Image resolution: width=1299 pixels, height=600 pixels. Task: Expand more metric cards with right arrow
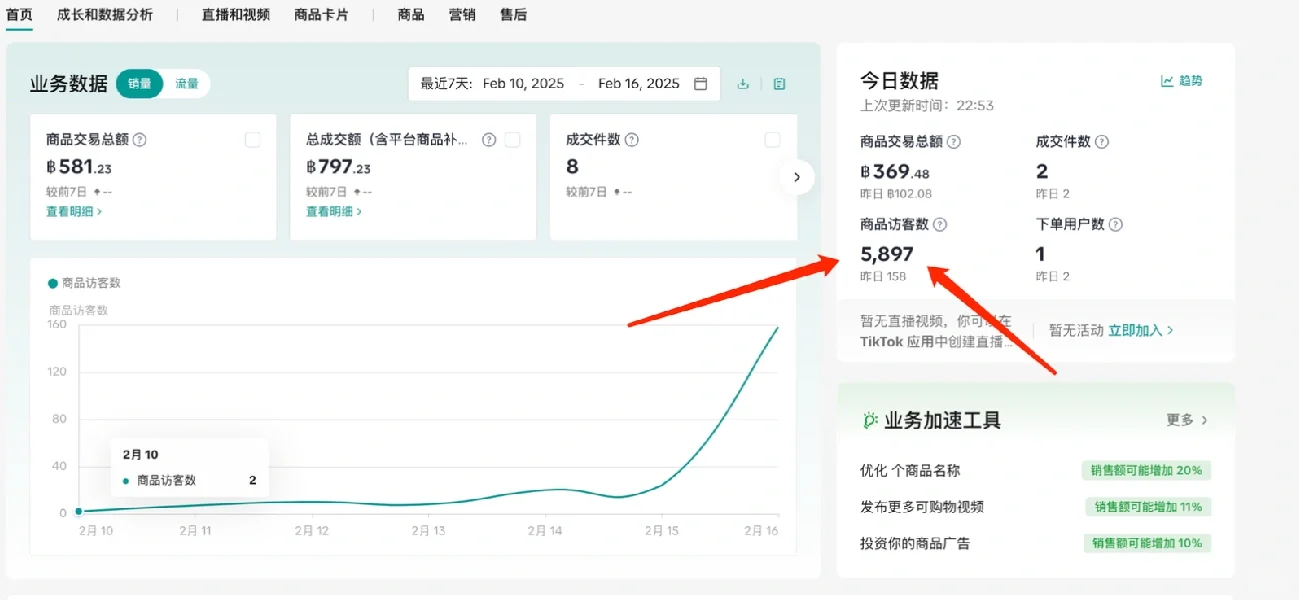tap(796, 177)
